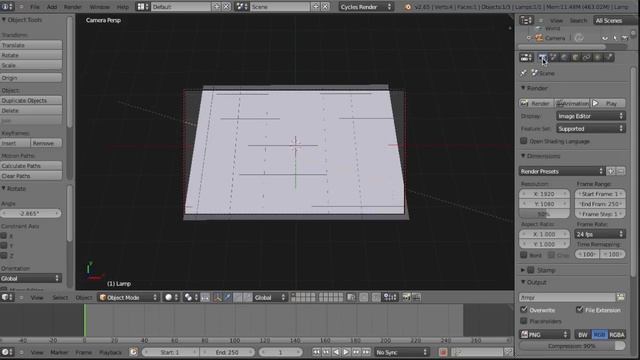Open the Feature Set Supported dropdown

tap(591, 129)
